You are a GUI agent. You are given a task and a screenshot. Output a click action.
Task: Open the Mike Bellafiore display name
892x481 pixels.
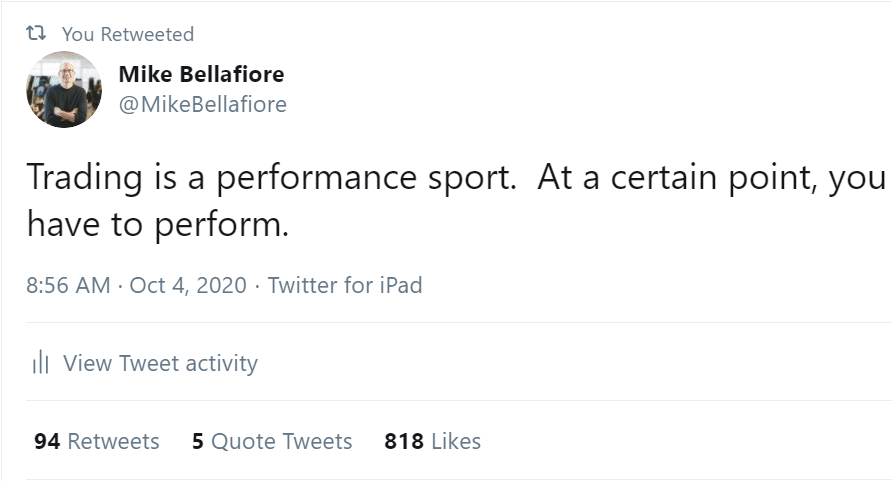tap(201, 74)
